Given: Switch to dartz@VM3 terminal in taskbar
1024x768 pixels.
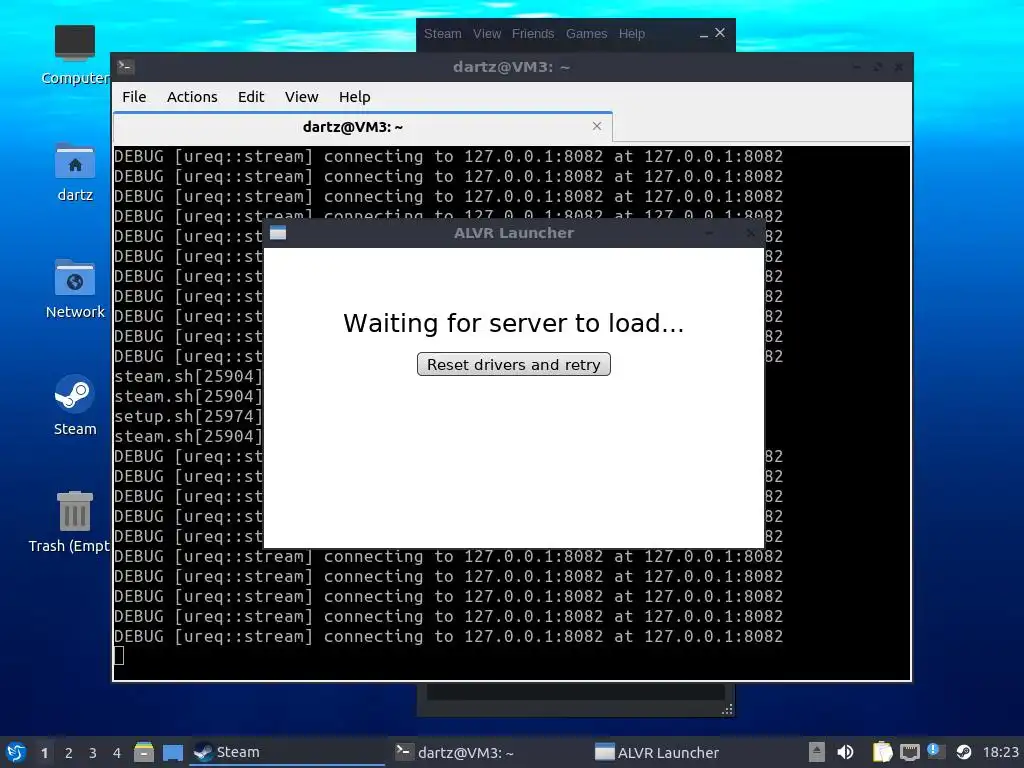Looking at the screenshot, I should (488, 752).
